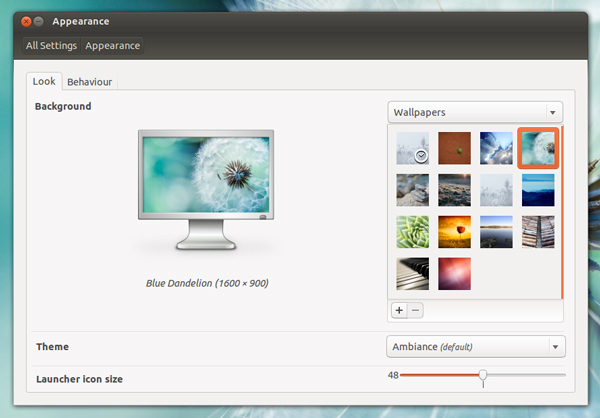Click the minus button to remove a wallpaper

(416, 310)
